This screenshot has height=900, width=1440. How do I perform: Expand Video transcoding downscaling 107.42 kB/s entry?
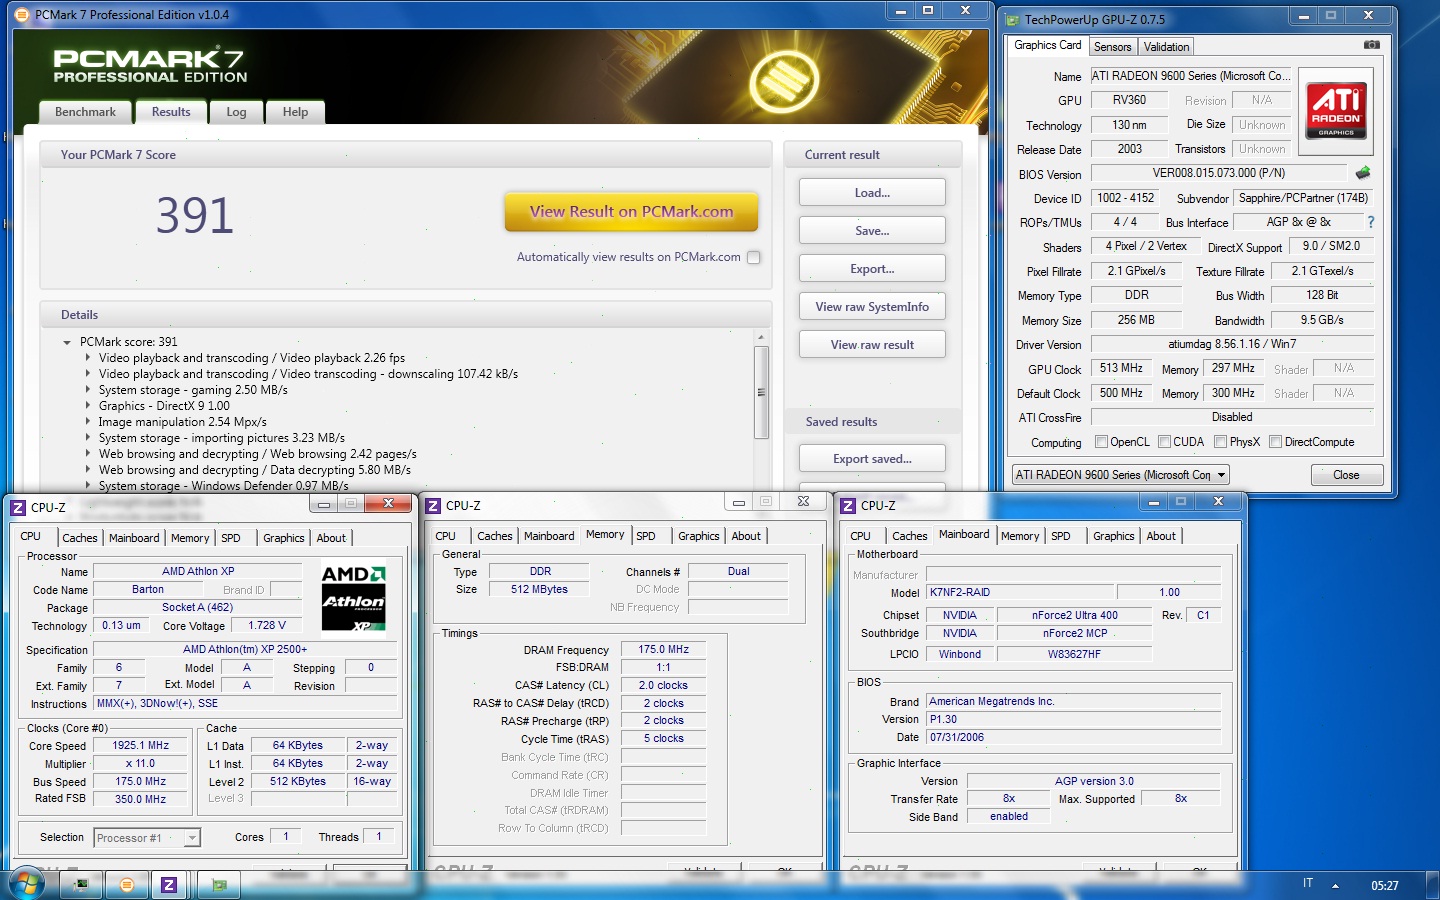(x=88, y=374)
